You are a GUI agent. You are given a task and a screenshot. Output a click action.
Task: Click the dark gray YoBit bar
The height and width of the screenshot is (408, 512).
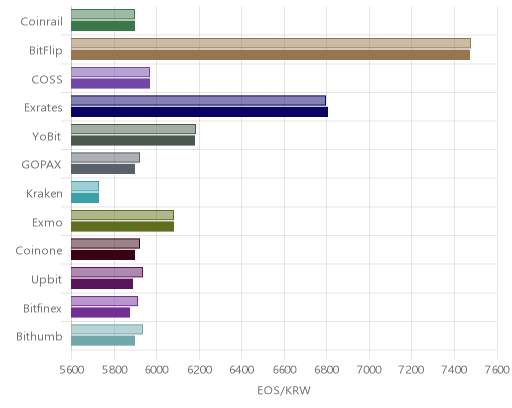pyautogui.click(x=133, y=141)
